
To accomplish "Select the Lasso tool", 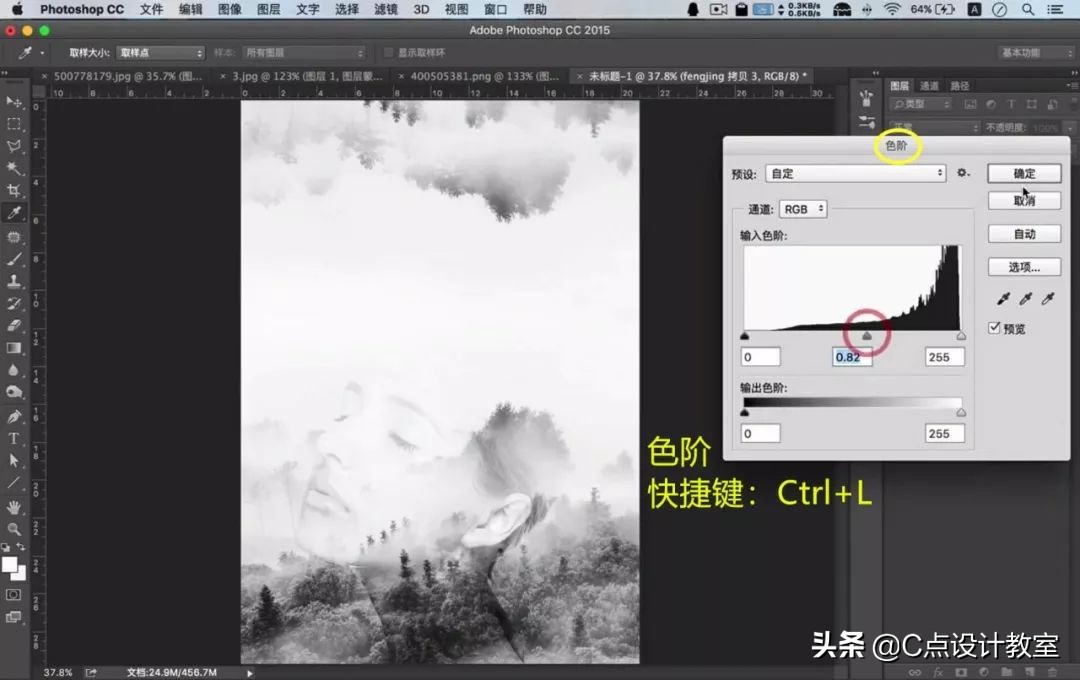I will pyautogui.click(x=14, y=144).
